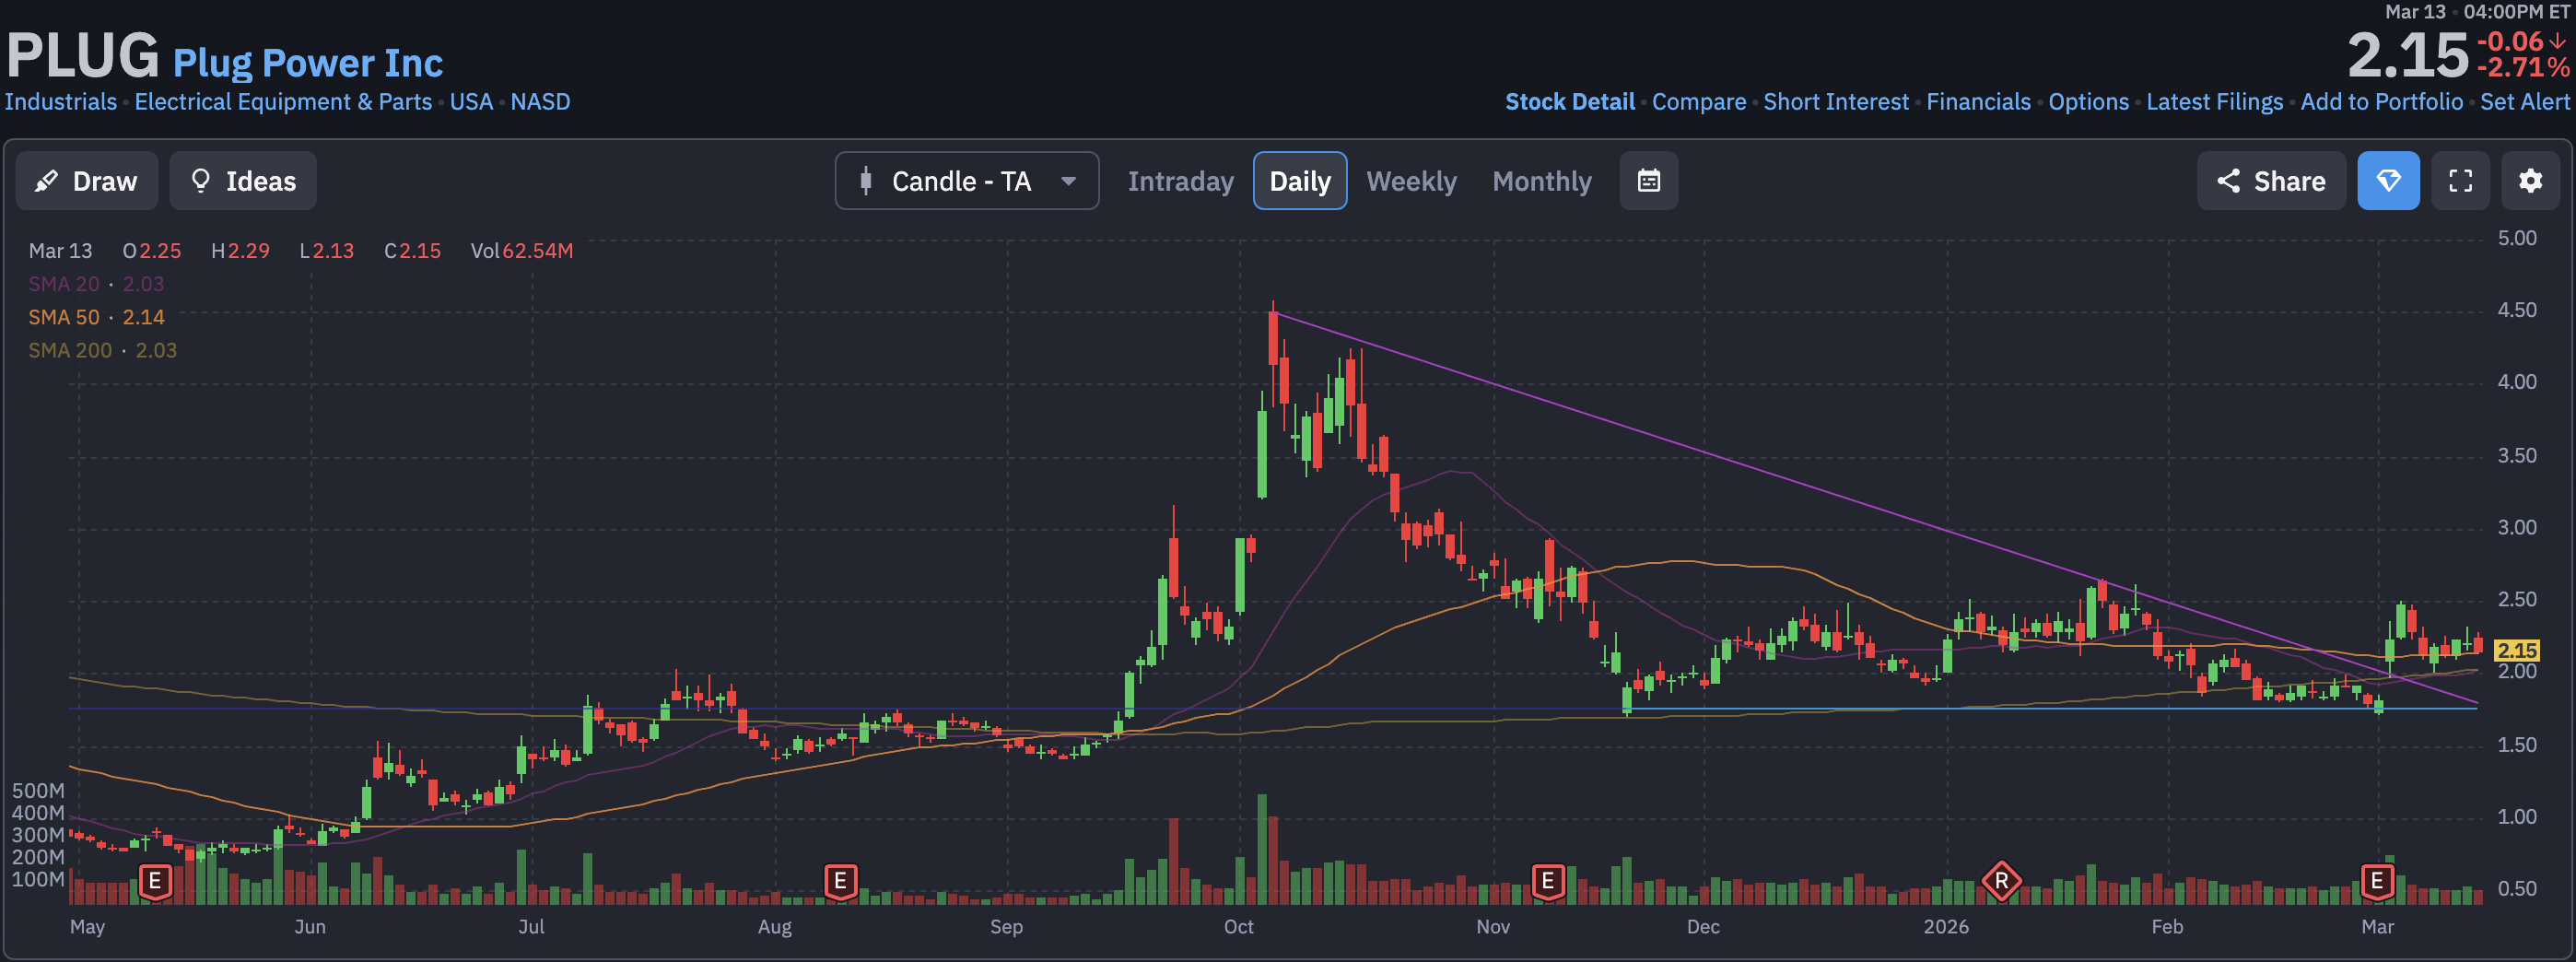Viewport: 2576px width, 962px height.
Task: Click the May earnings E marker
Action: (x=155, y=881)
